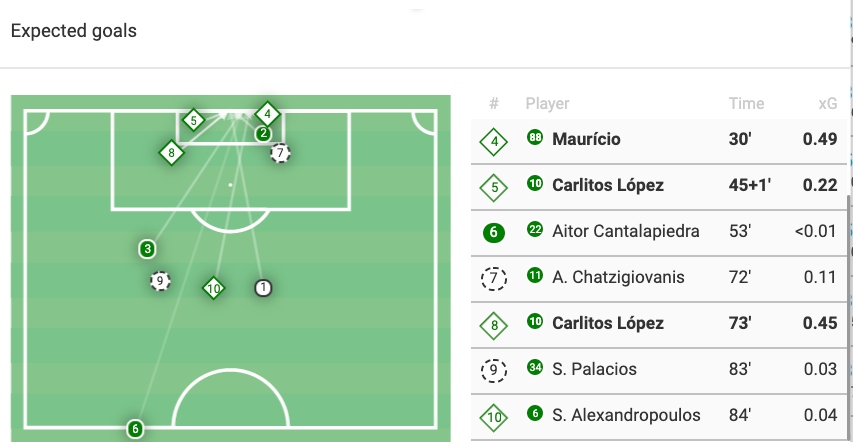Click shot marker 8 on the pitch
Viewport: 853px width, 442px height.
[172, 153]
